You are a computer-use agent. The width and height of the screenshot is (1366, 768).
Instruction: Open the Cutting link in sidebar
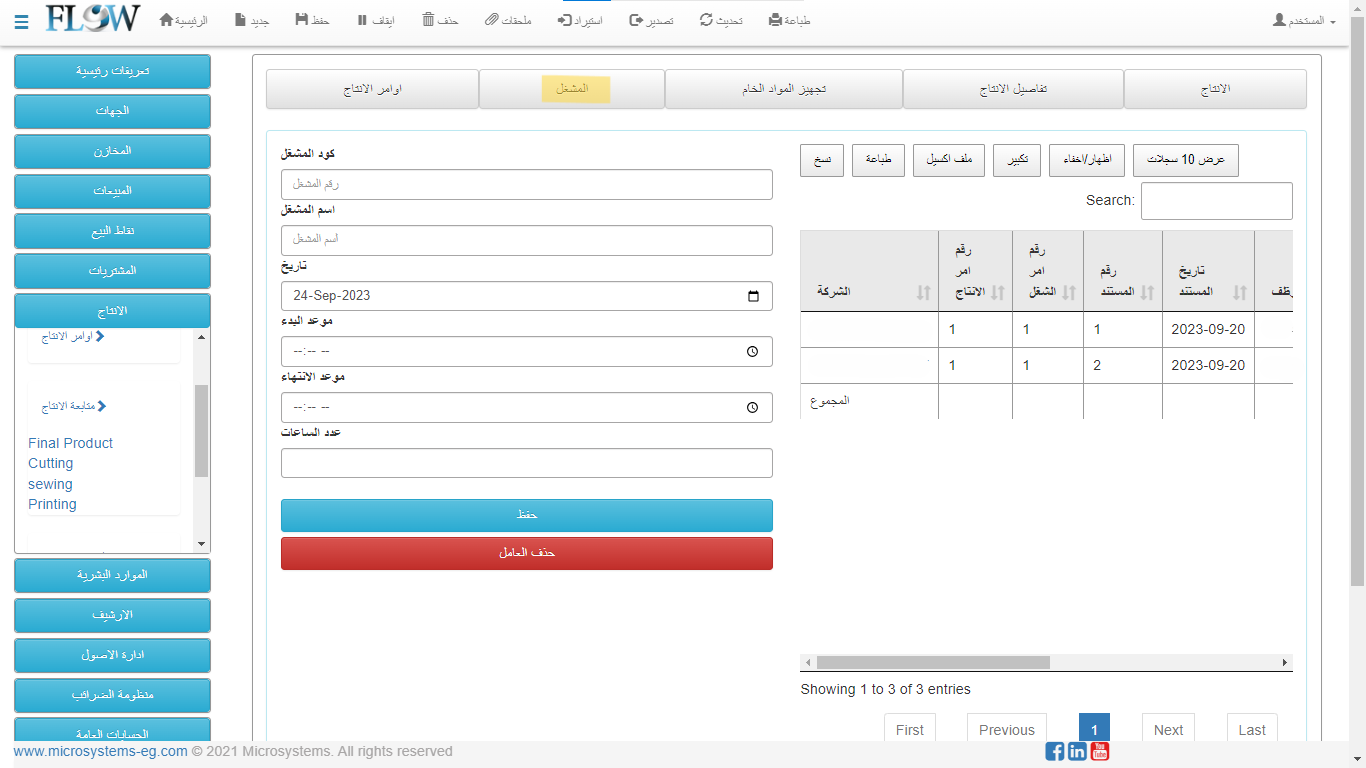pos(51,463)
